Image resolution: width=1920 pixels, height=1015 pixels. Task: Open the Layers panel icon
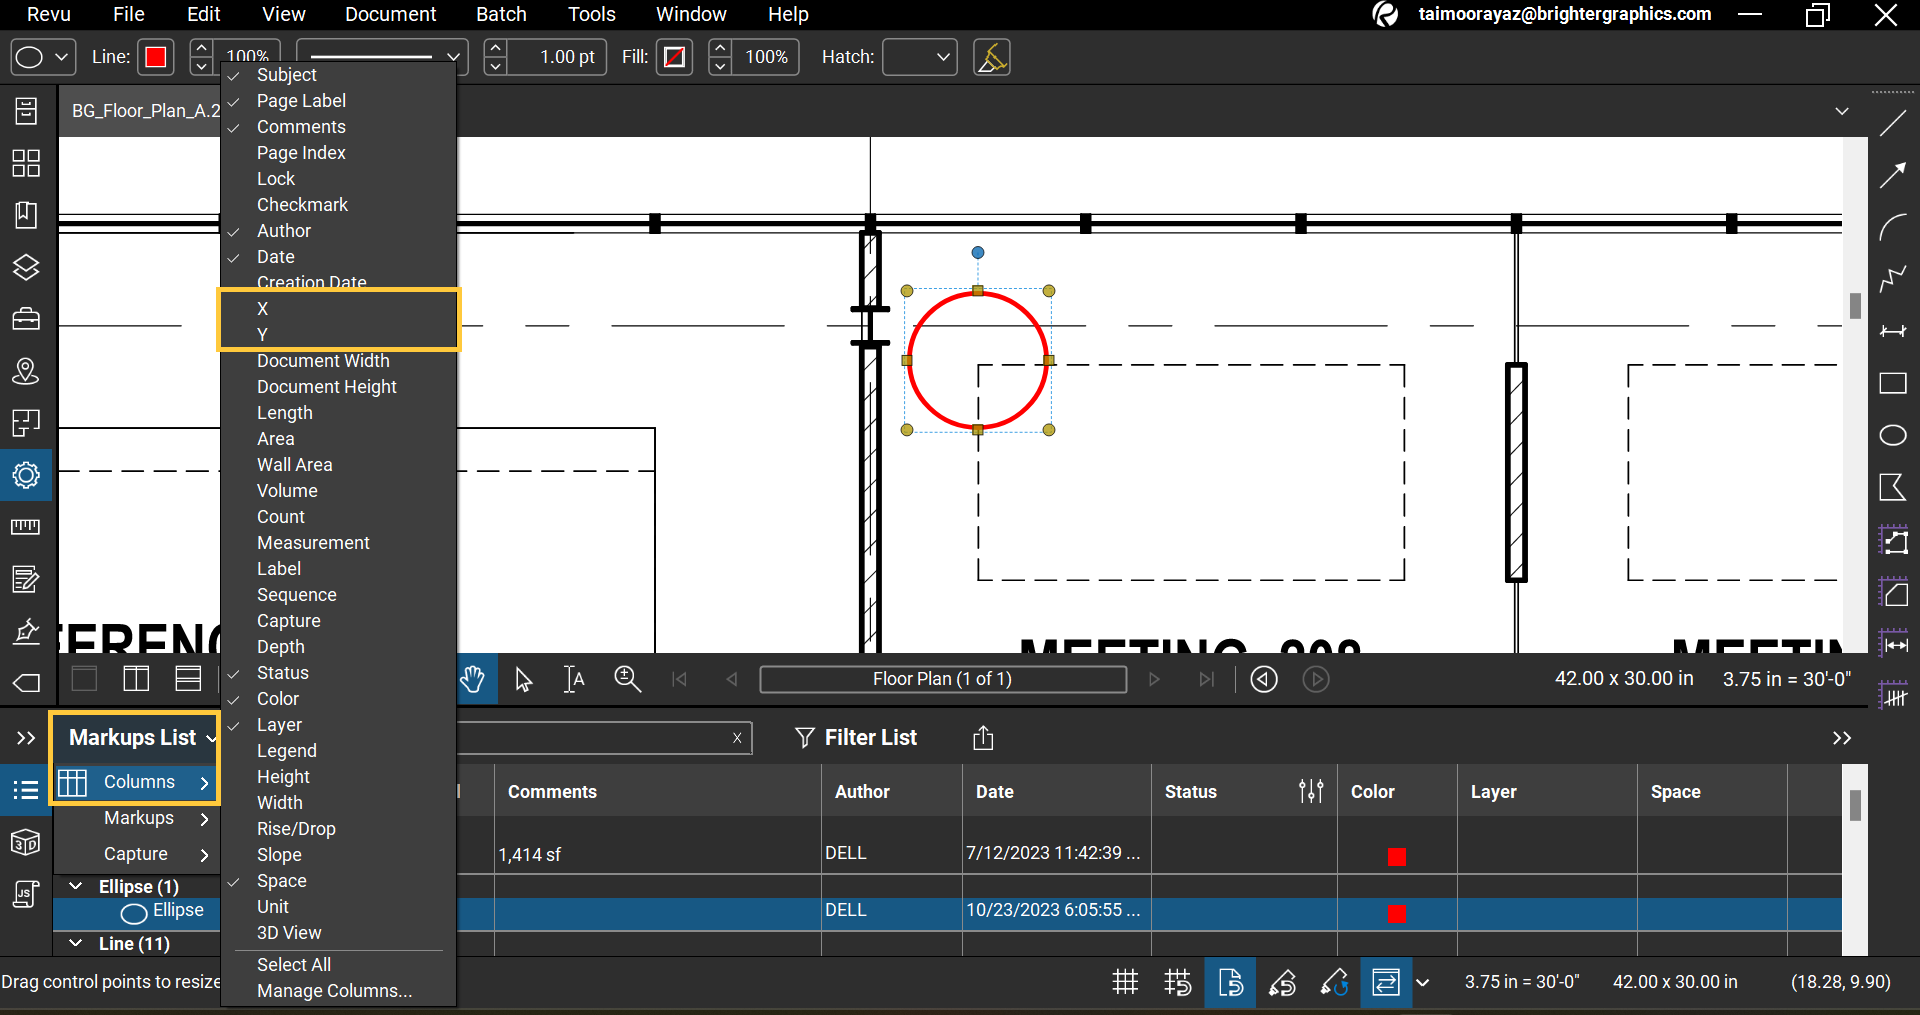tap(26, 267)
